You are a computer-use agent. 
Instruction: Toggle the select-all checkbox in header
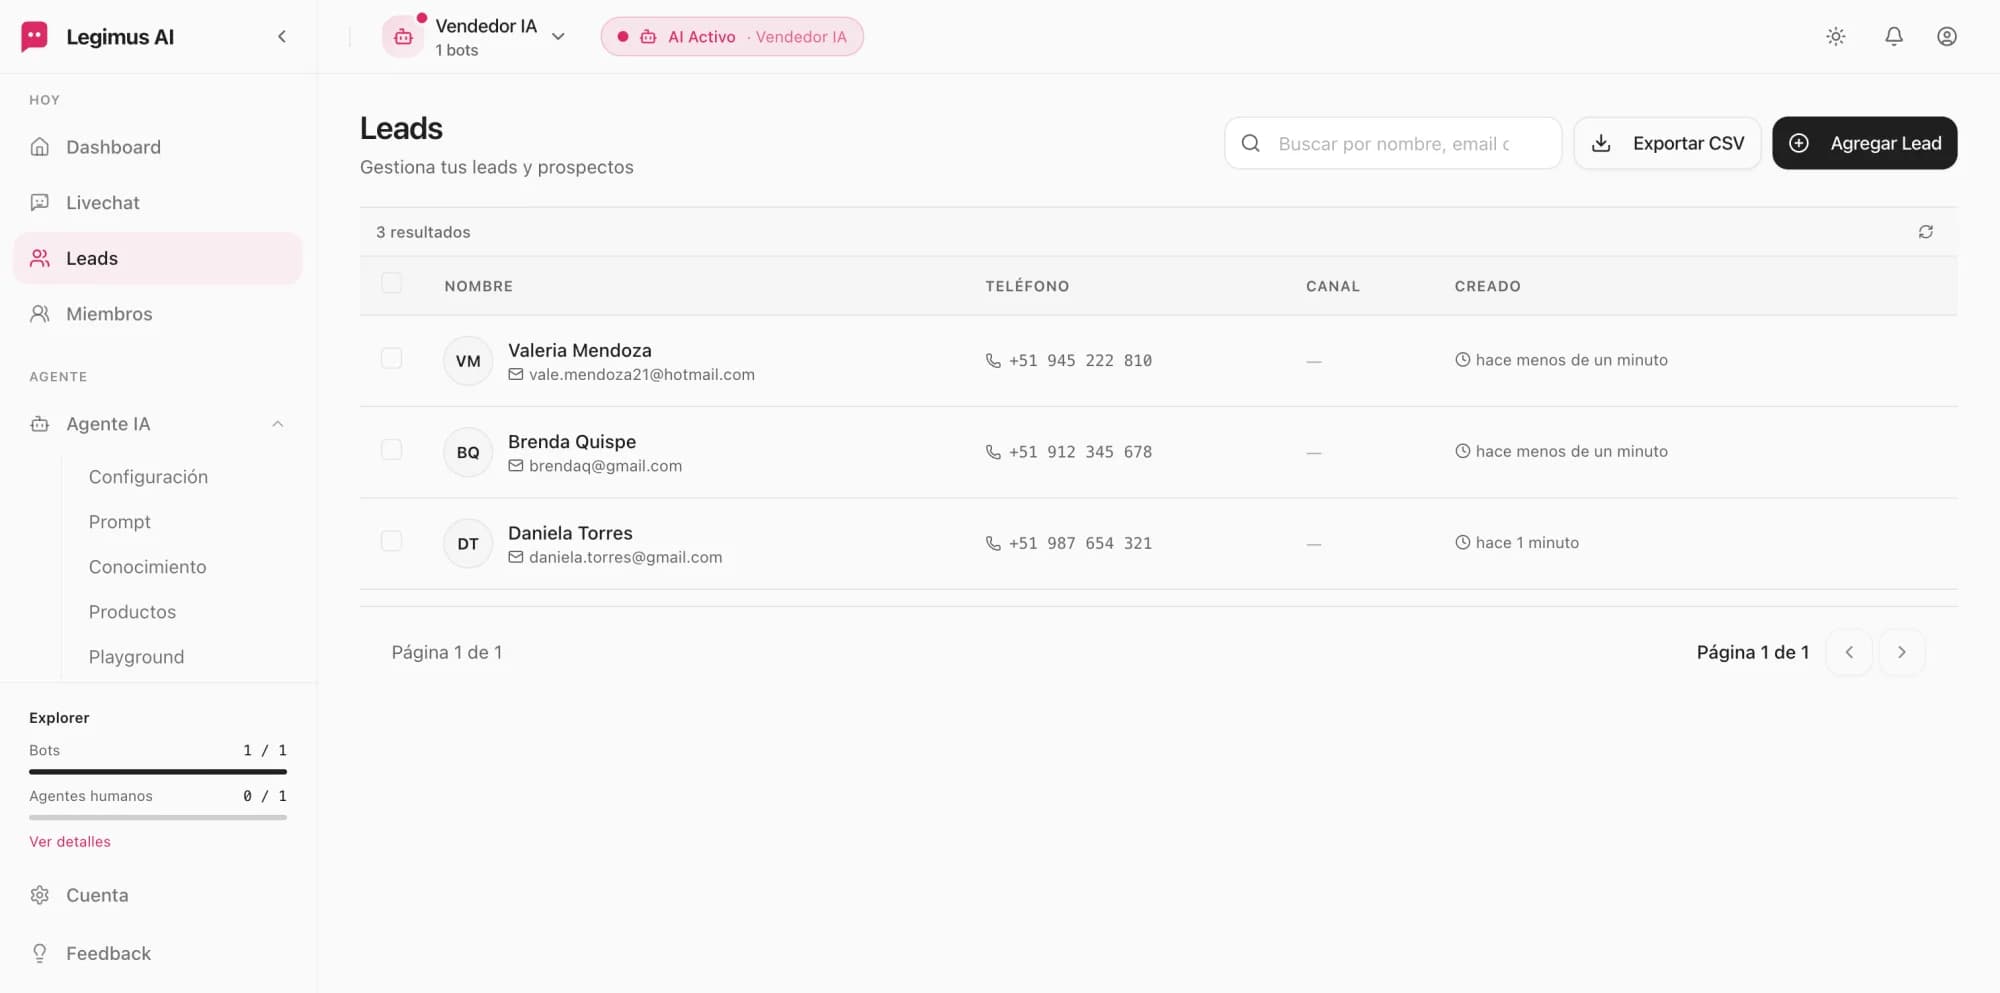pos(392,284)
